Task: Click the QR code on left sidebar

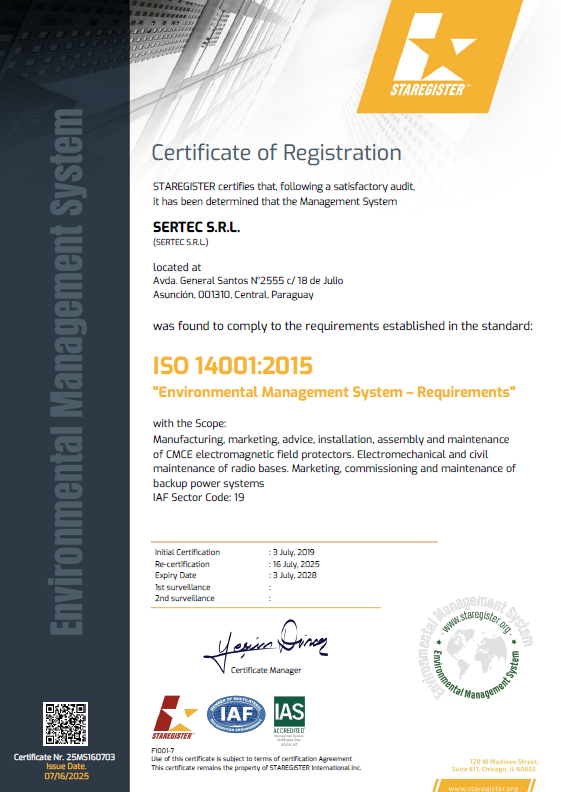Action: [x=65, y=723]
